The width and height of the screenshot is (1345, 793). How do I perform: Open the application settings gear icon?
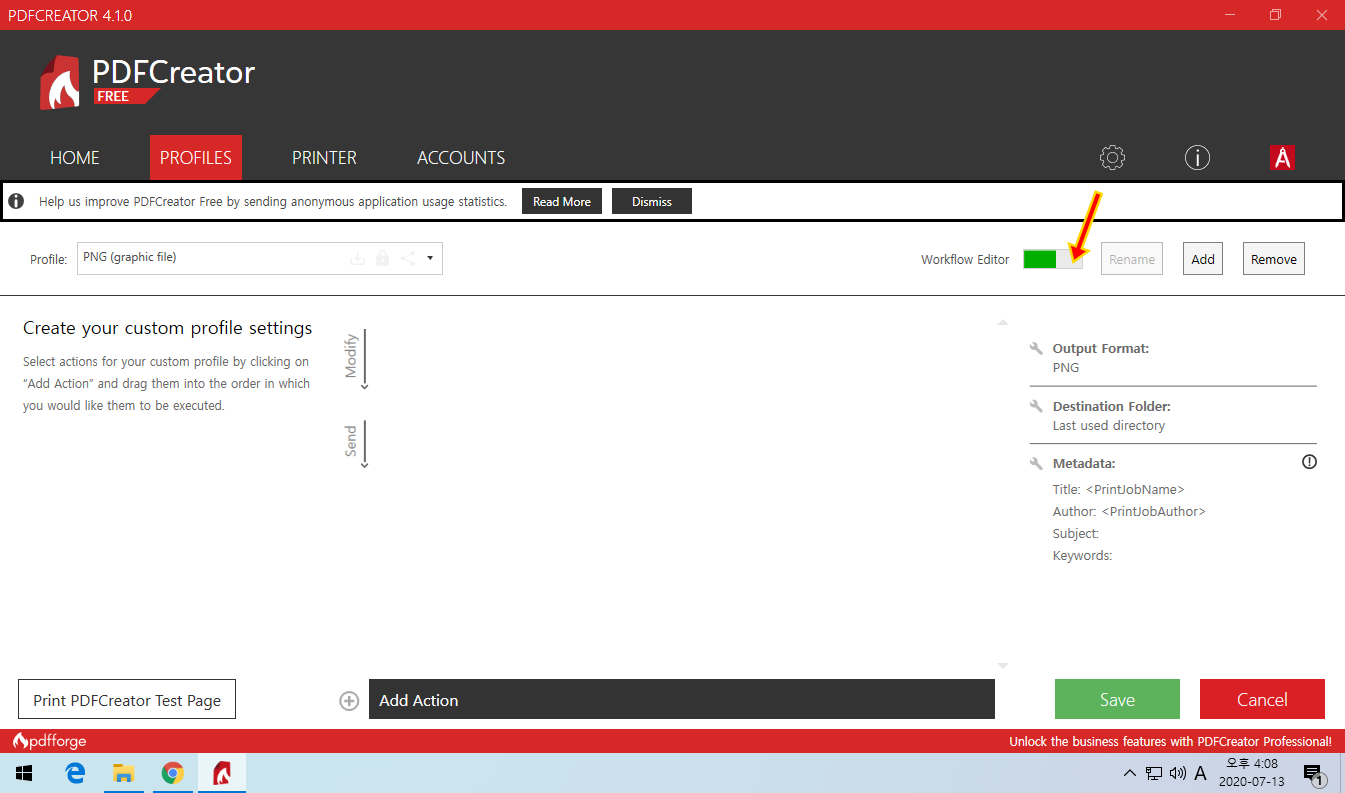[1112, 157]
